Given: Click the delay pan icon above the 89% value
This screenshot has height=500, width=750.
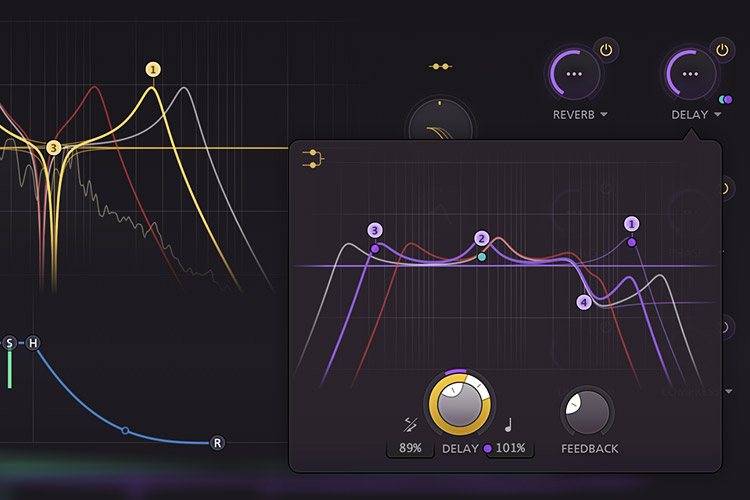Looking at the screenshot, I should (x=408, y=424).
